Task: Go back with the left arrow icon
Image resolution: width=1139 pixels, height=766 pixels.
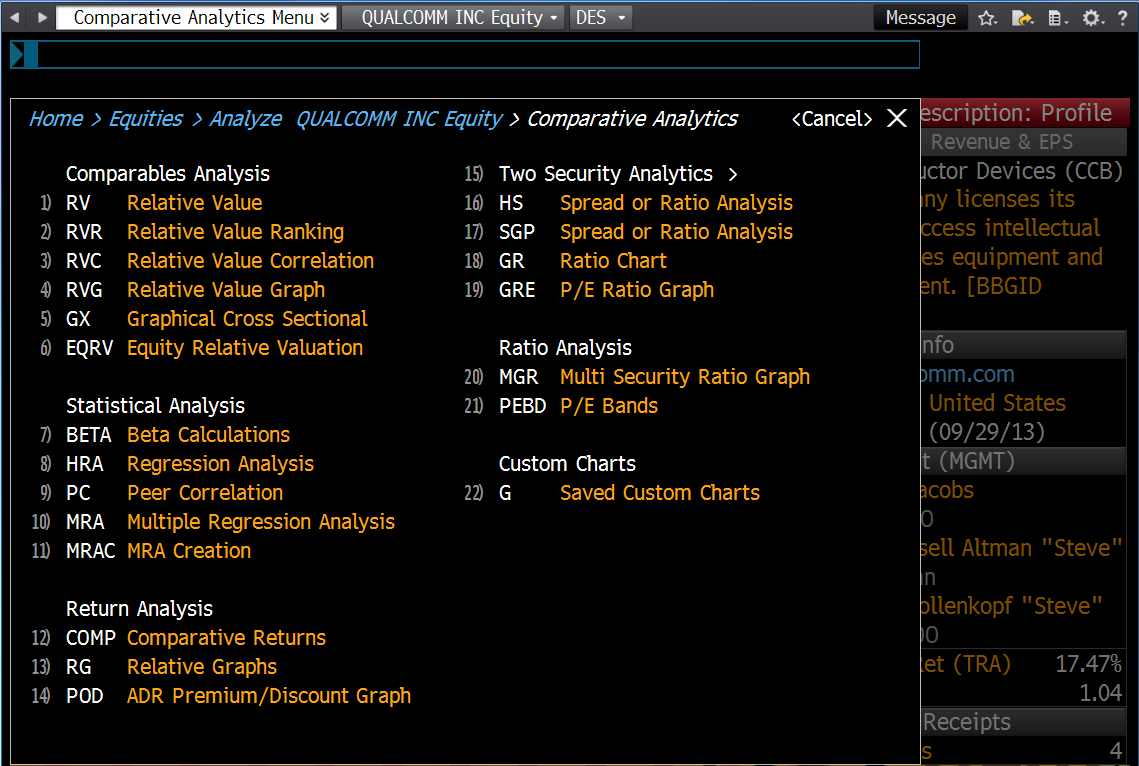Action: click(15, 17)
